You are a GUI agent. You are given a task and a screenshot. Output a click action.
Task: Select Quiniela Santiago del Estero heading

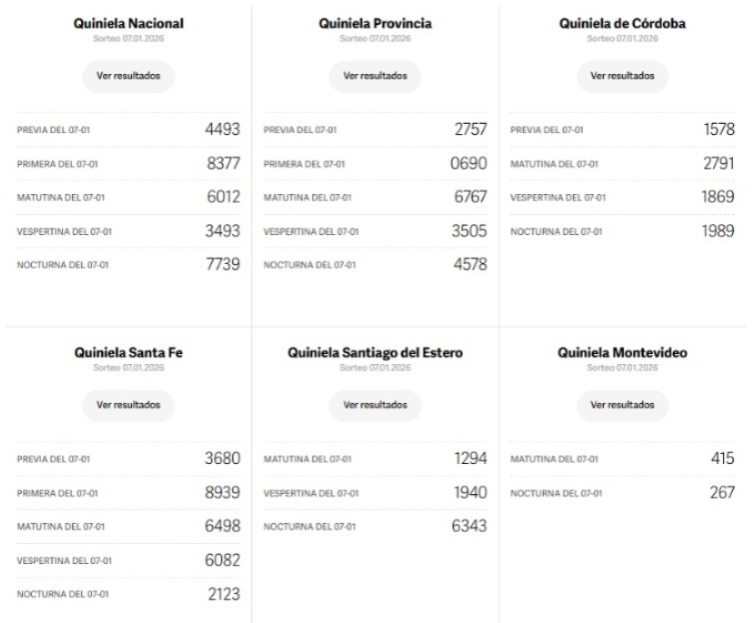click(x=375, y=352)
